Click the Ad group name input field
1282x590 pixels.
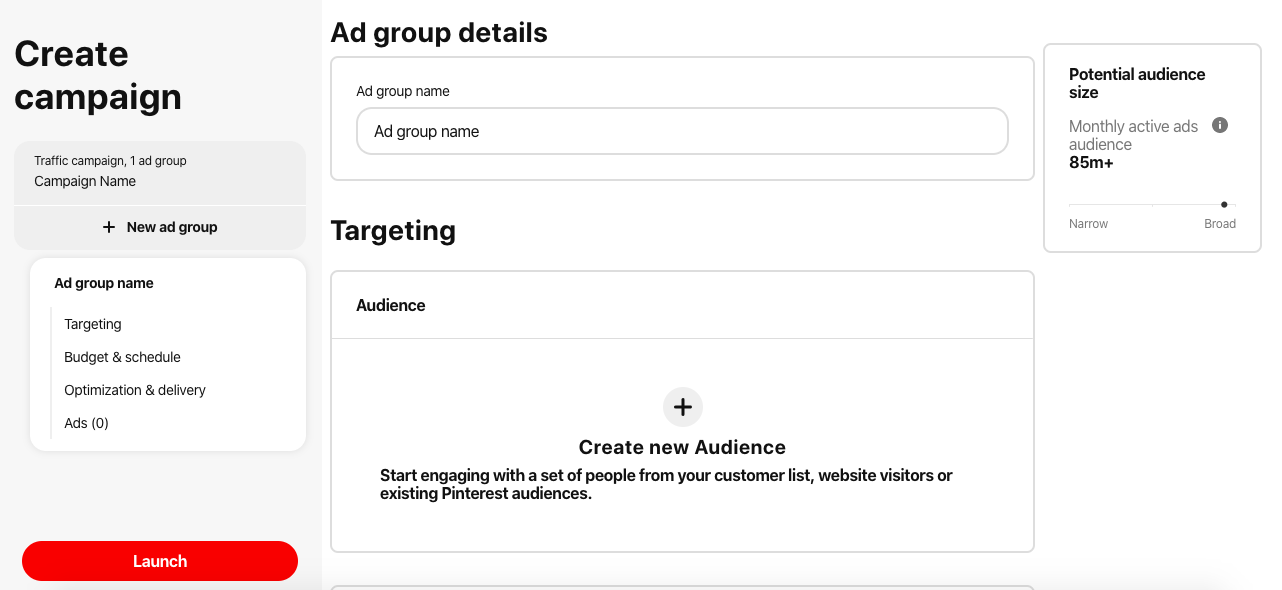click(682, 131)
